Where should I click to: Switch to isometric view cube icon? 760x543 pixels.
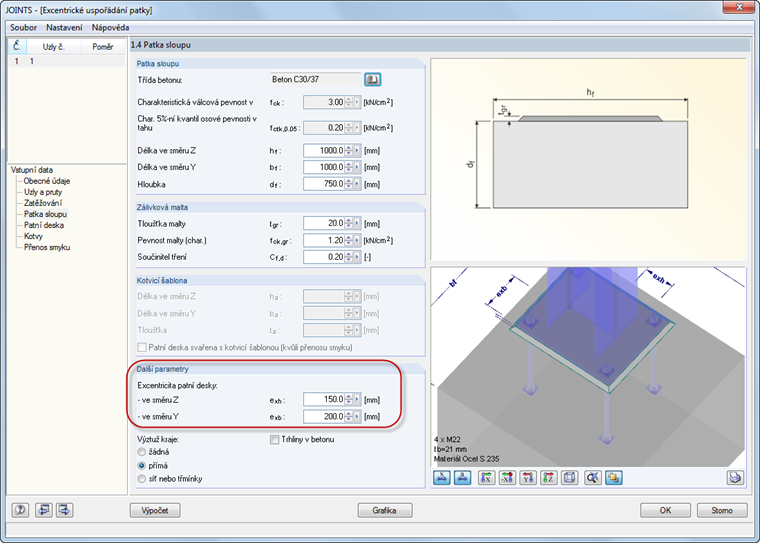click(570, 478)
